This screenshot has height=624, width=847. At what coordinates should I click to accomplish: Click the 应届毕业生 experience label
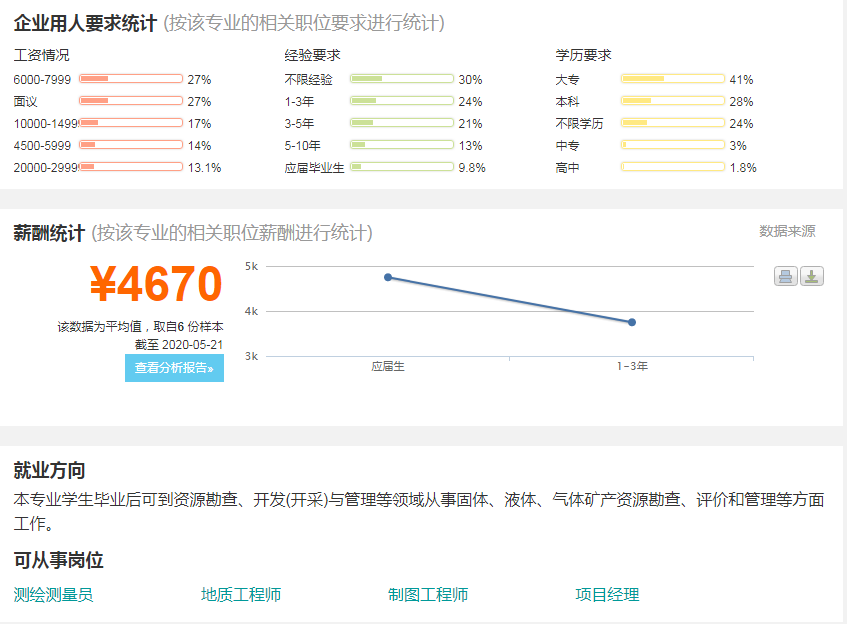tap(314, 167)
